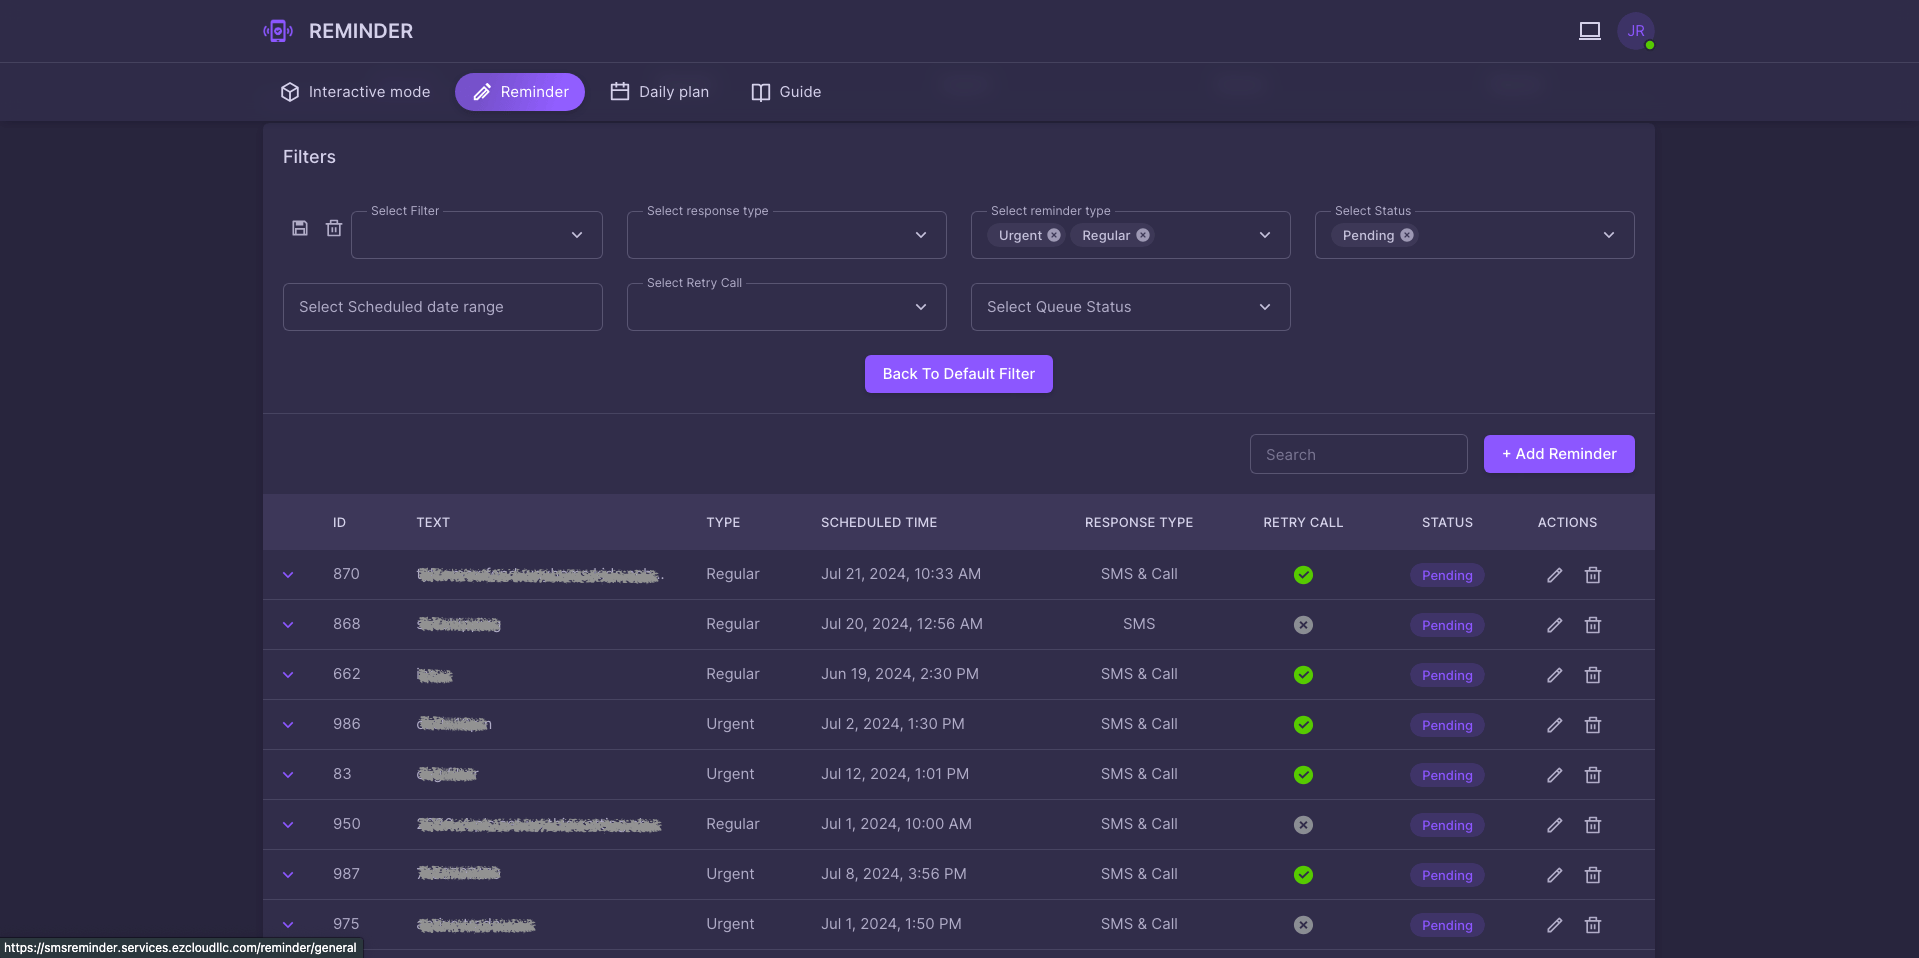Delete reminder 987 with trash icon
This screenshot has height=958, width=1919.
coord(1593,875)
